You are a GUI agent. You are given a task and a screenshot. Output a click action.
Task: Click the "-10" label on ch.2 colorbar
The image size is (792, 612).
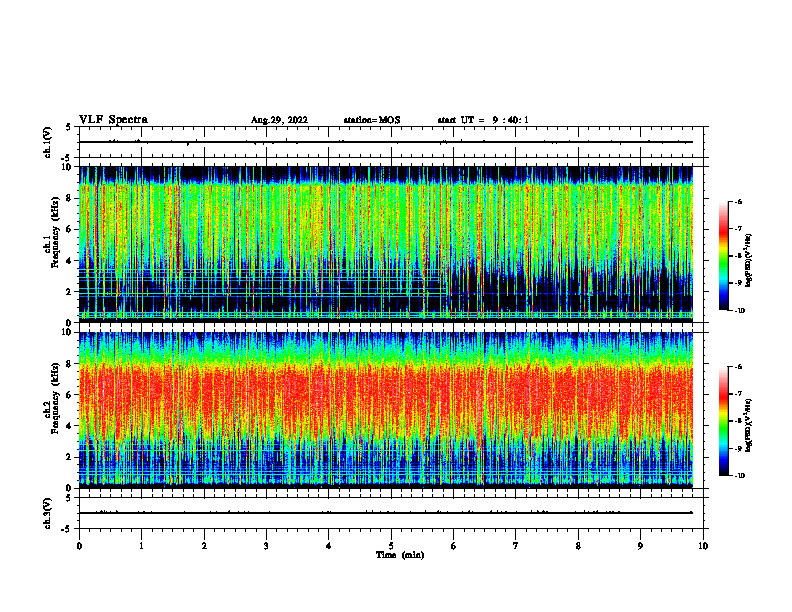pos(740,476)
